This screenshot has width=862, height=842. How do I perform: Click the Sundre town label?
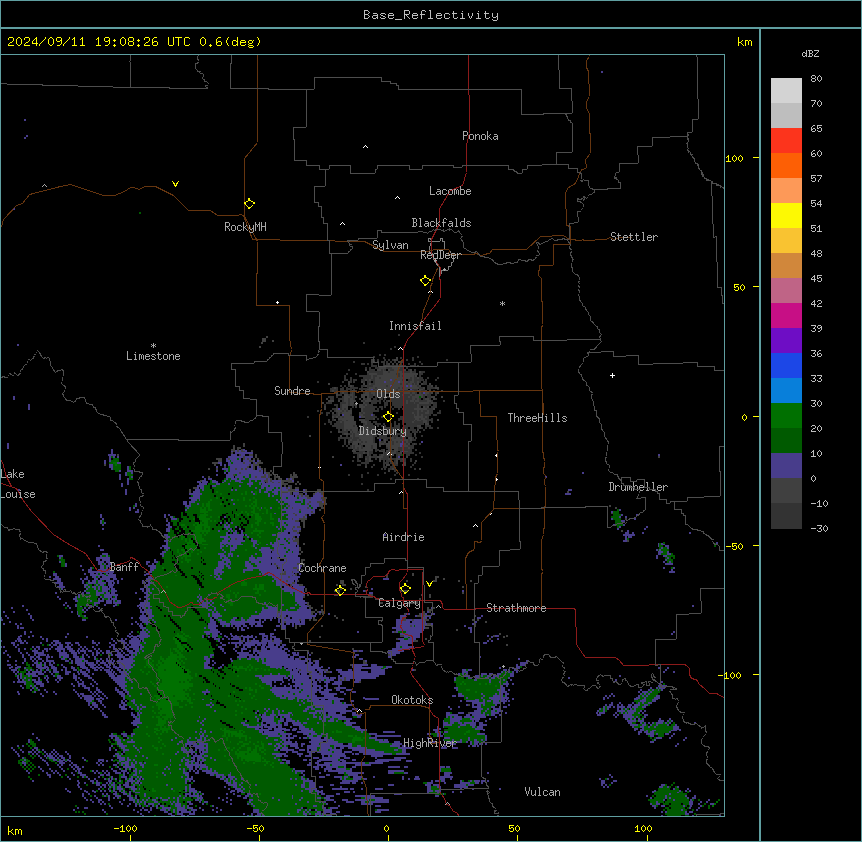tap(292, 391)
